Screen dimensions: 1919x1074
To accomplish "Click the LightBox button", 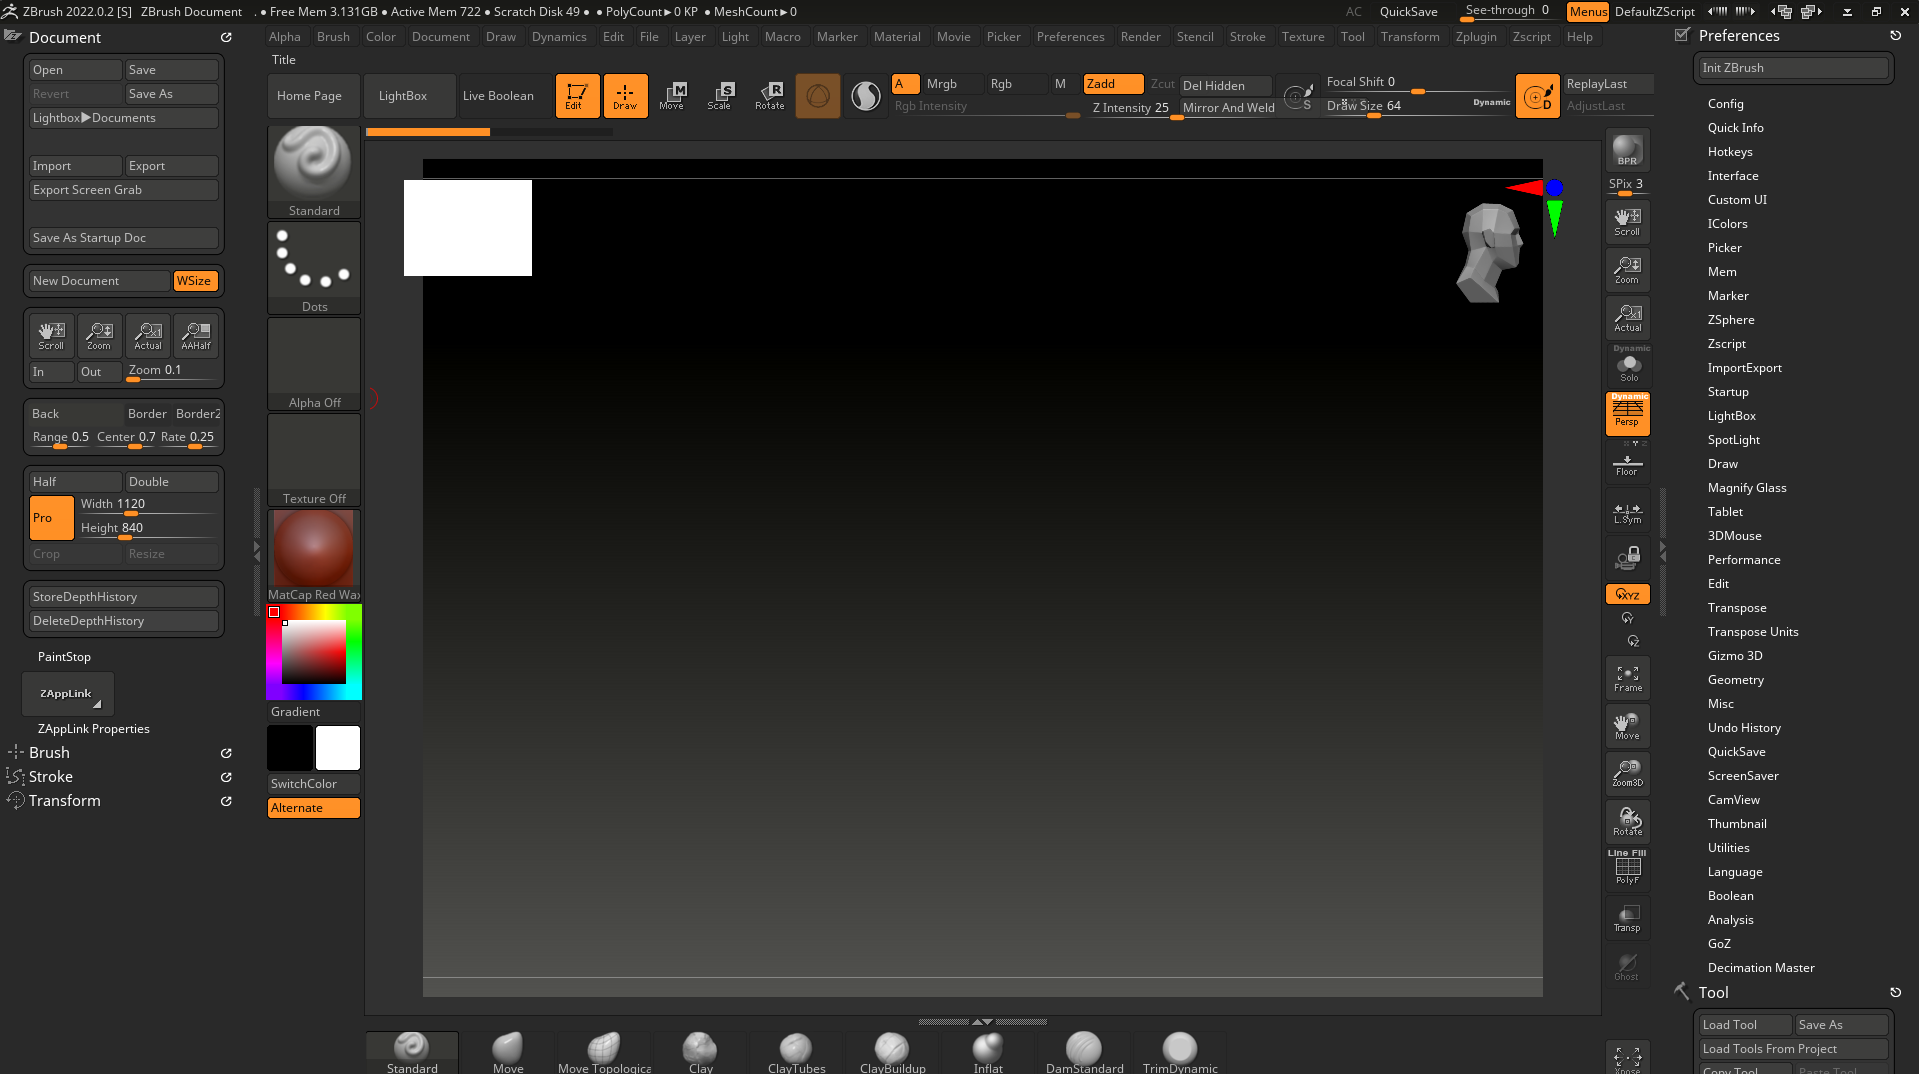I will (x=403, y=96).
